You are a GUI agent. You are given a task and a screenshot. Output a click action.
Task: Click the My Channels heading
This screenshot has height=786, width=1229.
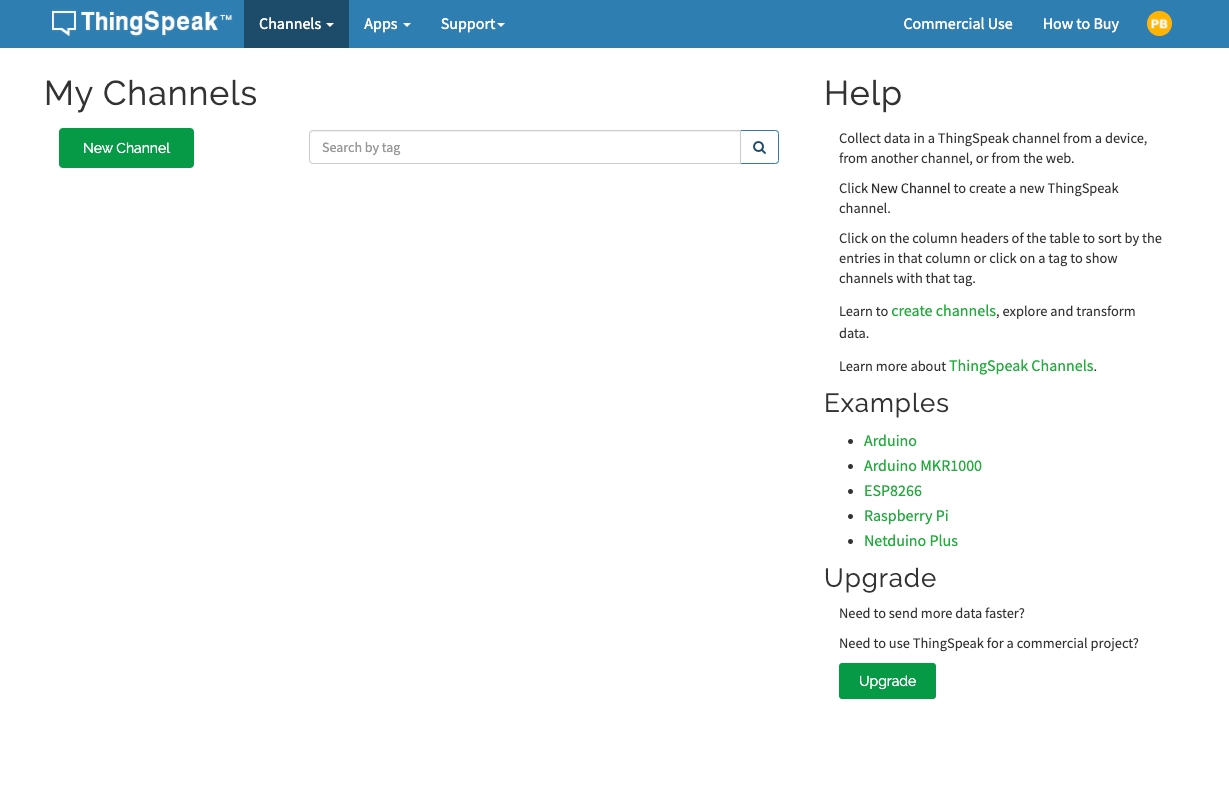[x=151, y=93]
